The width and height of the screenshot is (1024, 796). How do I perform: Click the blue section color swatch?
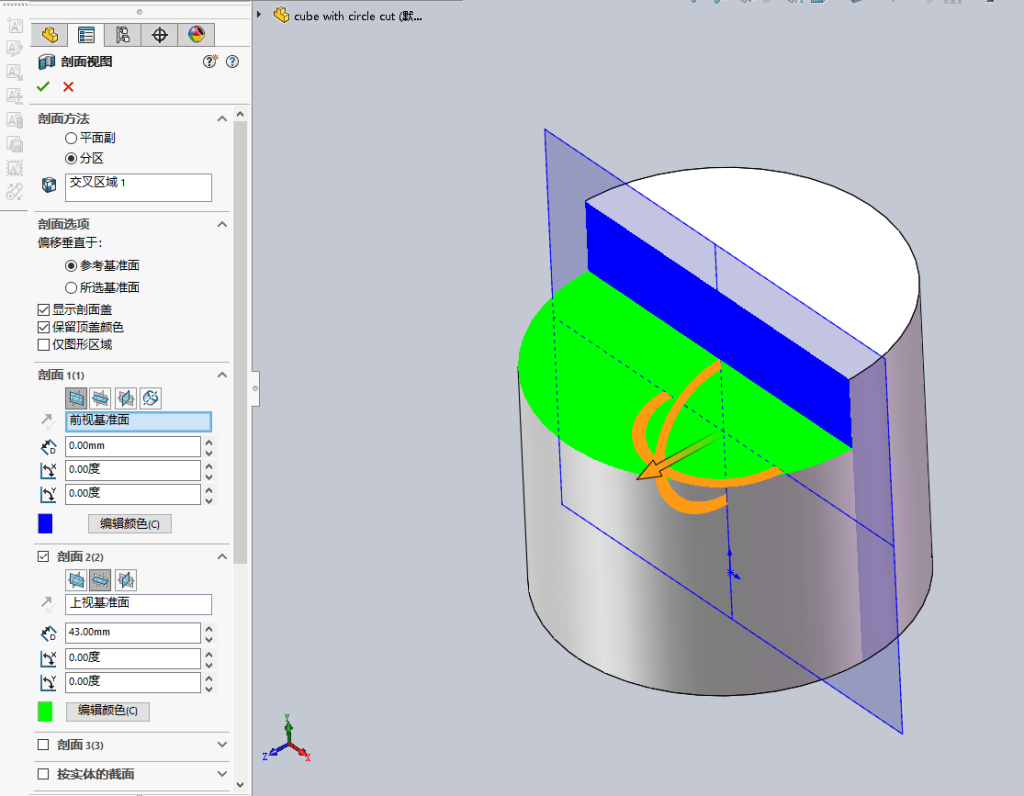tap(45, 524)
